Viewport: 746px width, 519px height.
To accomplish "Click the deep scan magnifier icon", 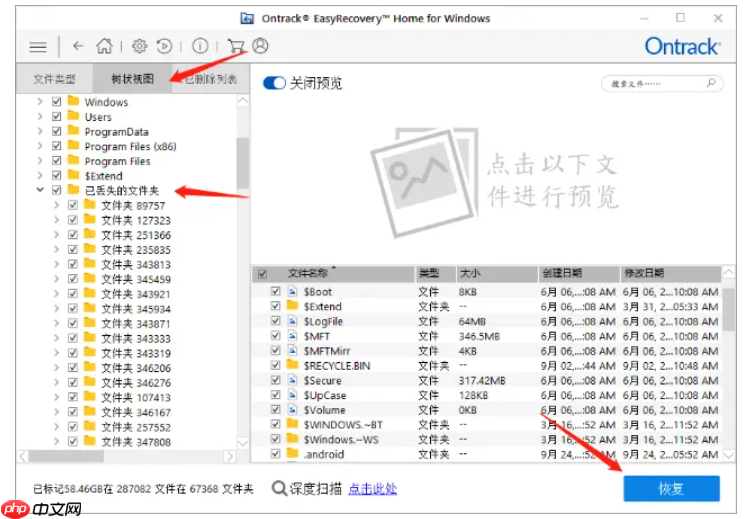I will point(279,488).
